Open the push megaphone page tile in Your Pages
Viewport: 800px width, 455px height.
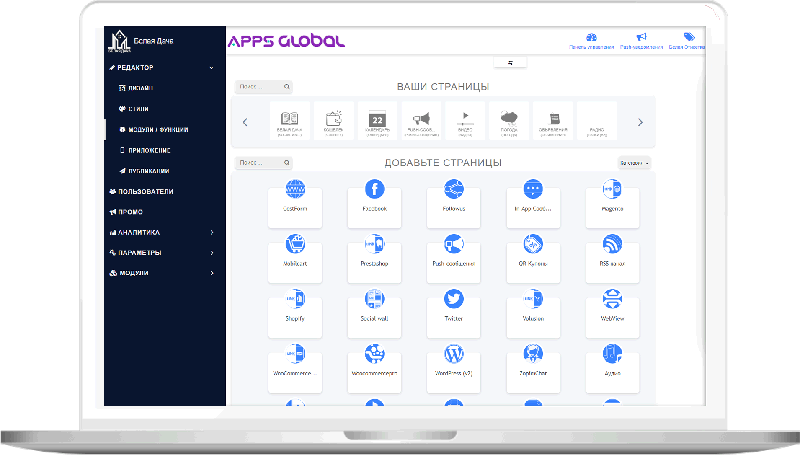coord(421,121)
